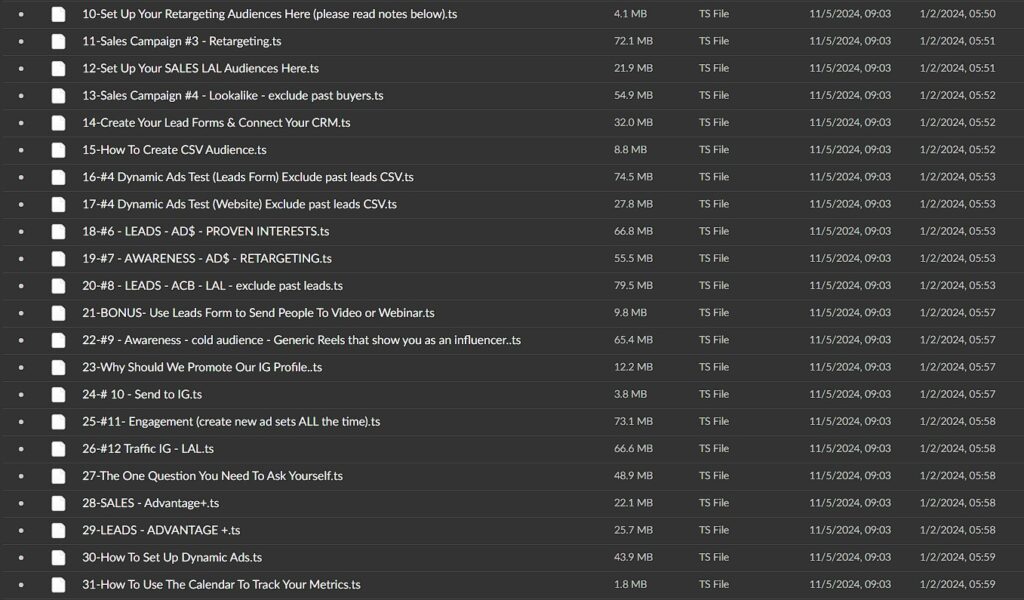1024x600 pixels.
Task: Click file icon beside 15-How To Create CSV Audience.ts
Action: coord(59,150)
